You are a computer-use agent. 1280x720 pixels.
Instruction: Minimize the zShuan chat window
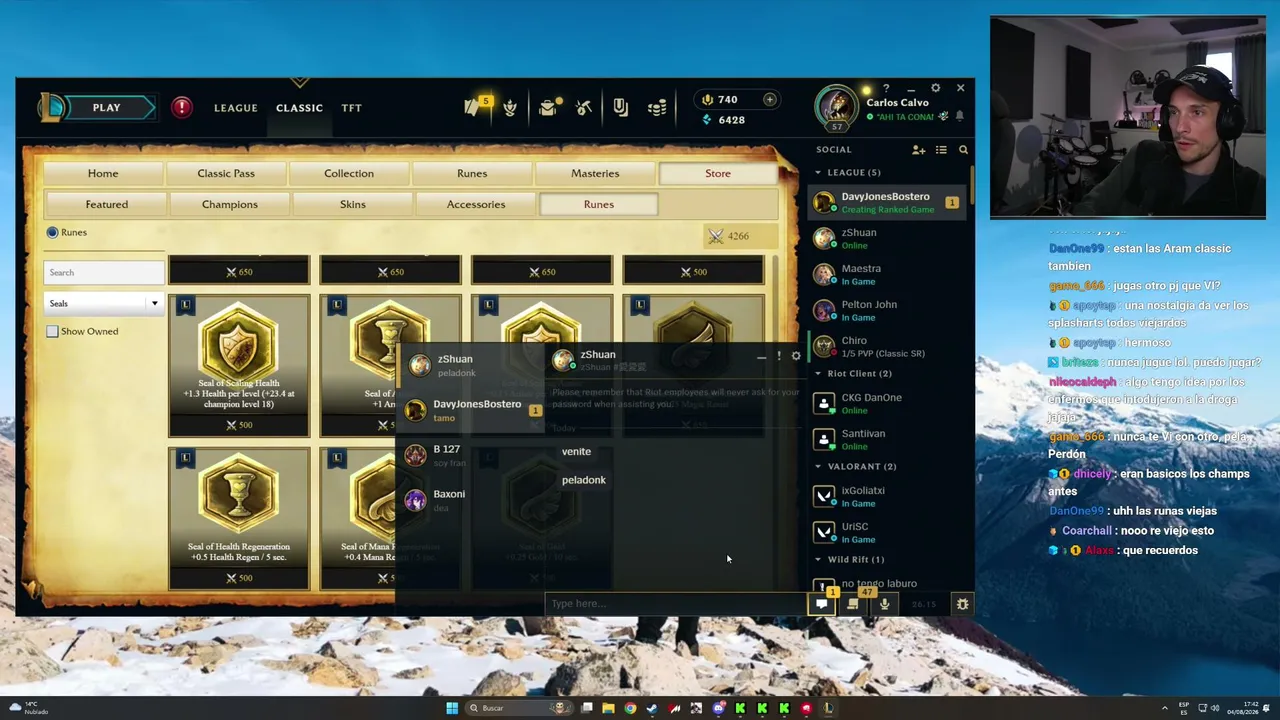[x=761, y=356]
